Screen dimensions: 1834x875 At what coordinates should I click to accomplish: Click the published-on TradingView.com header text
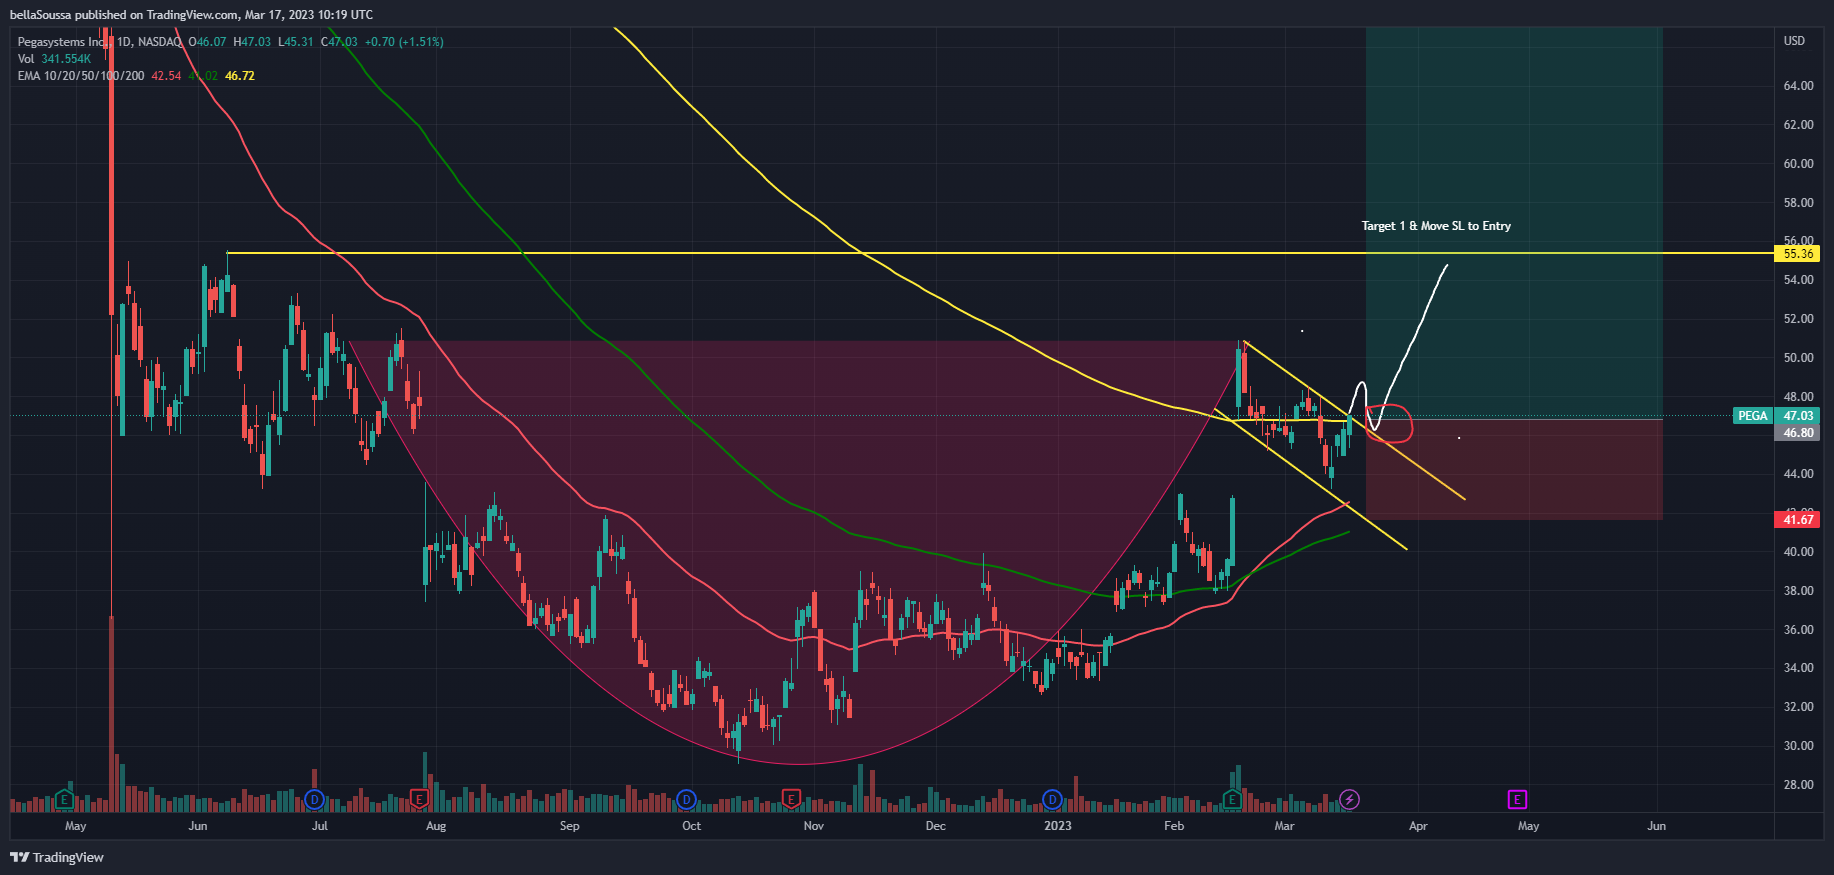tap(191, 14)
